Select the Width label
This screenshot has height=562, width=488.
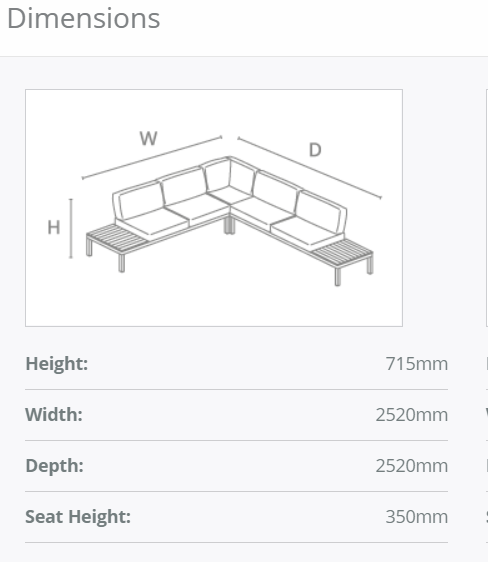(54, 415)
